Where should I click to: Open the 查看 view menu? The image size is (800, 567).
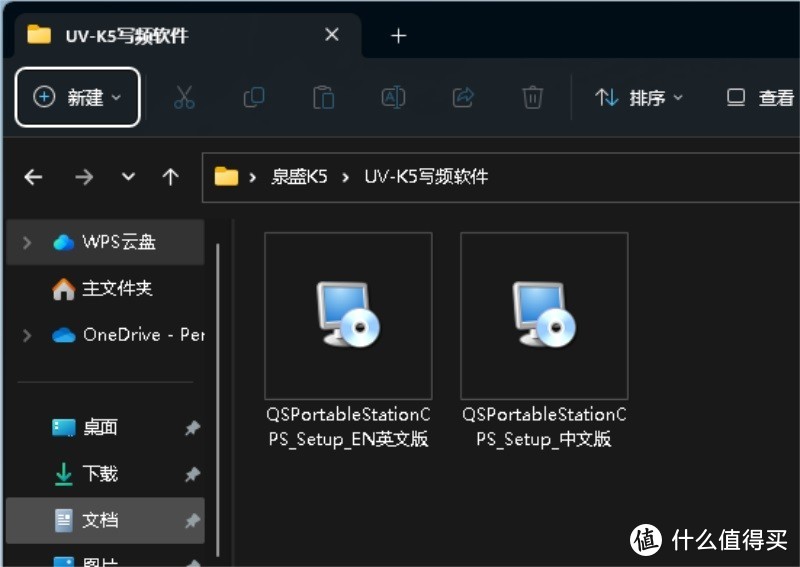(761, 97)
